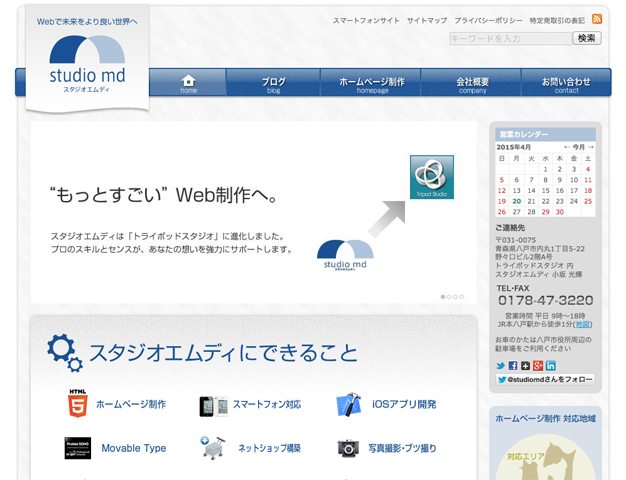Open the ネットショップ構築 service link
Screen dimensions: 626x480
(269, 448)
